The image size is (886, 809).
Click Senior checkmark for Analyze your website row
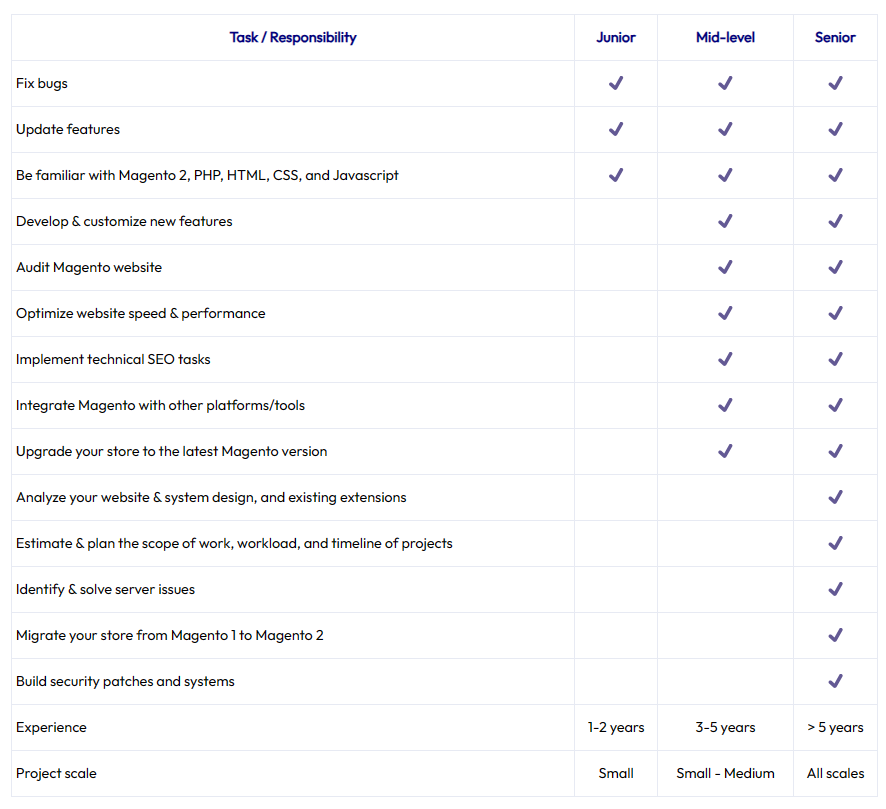pos(835,498)
